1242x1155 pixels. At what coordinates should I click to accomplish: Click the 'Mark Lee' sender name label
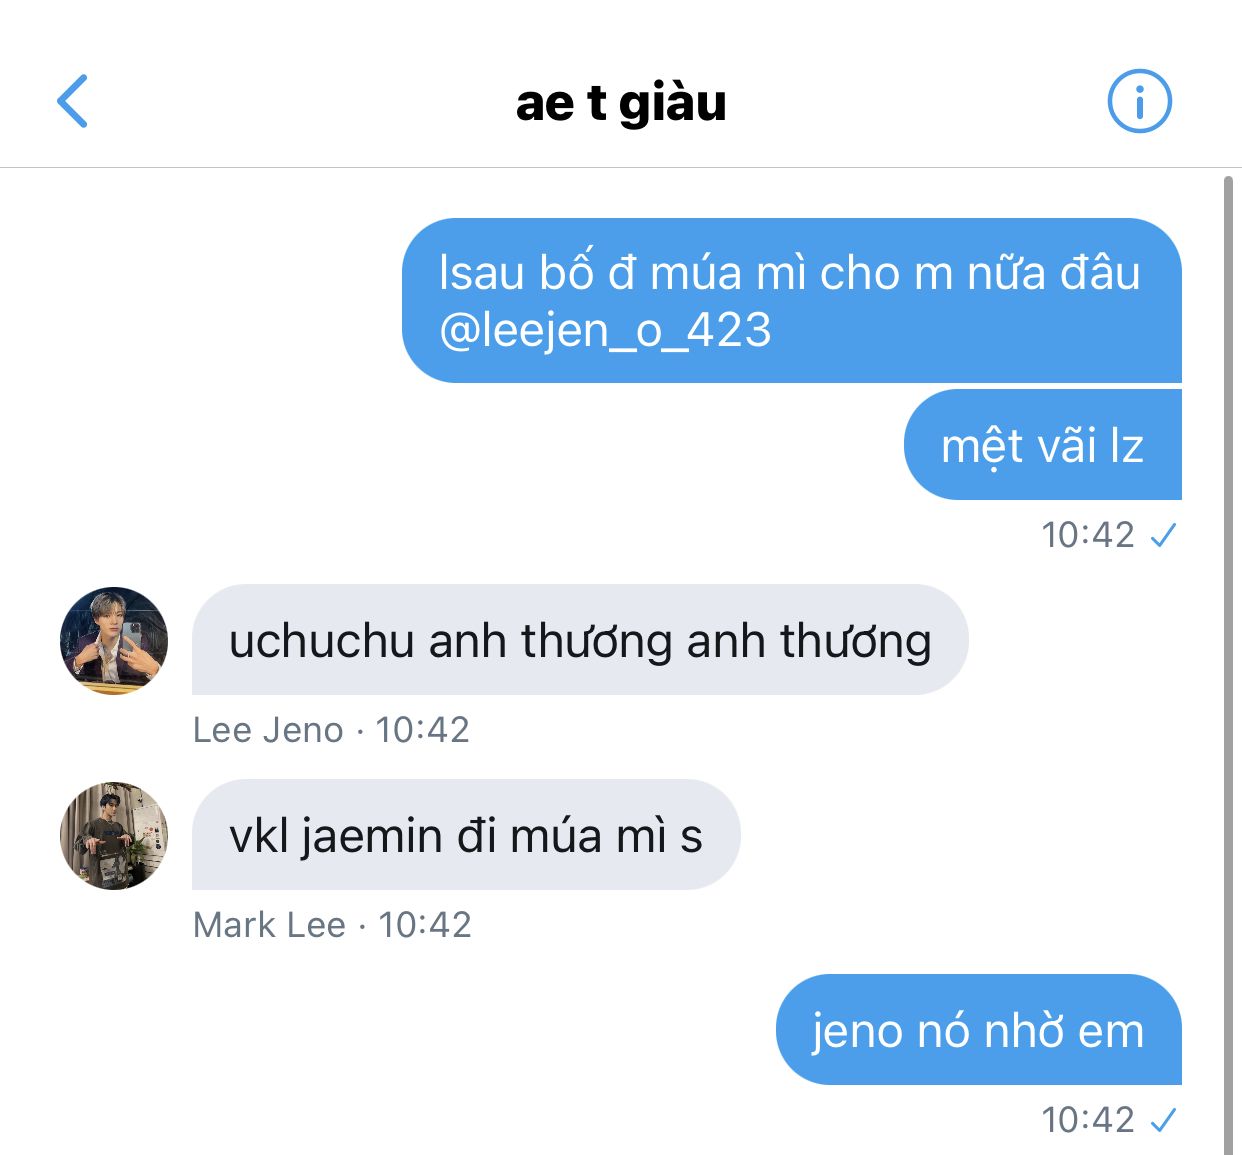pos(270,925)
